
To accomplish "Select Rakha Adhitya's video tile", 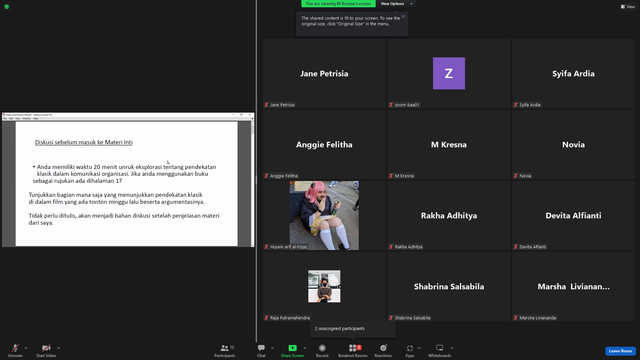I will (x=449, y=216).
